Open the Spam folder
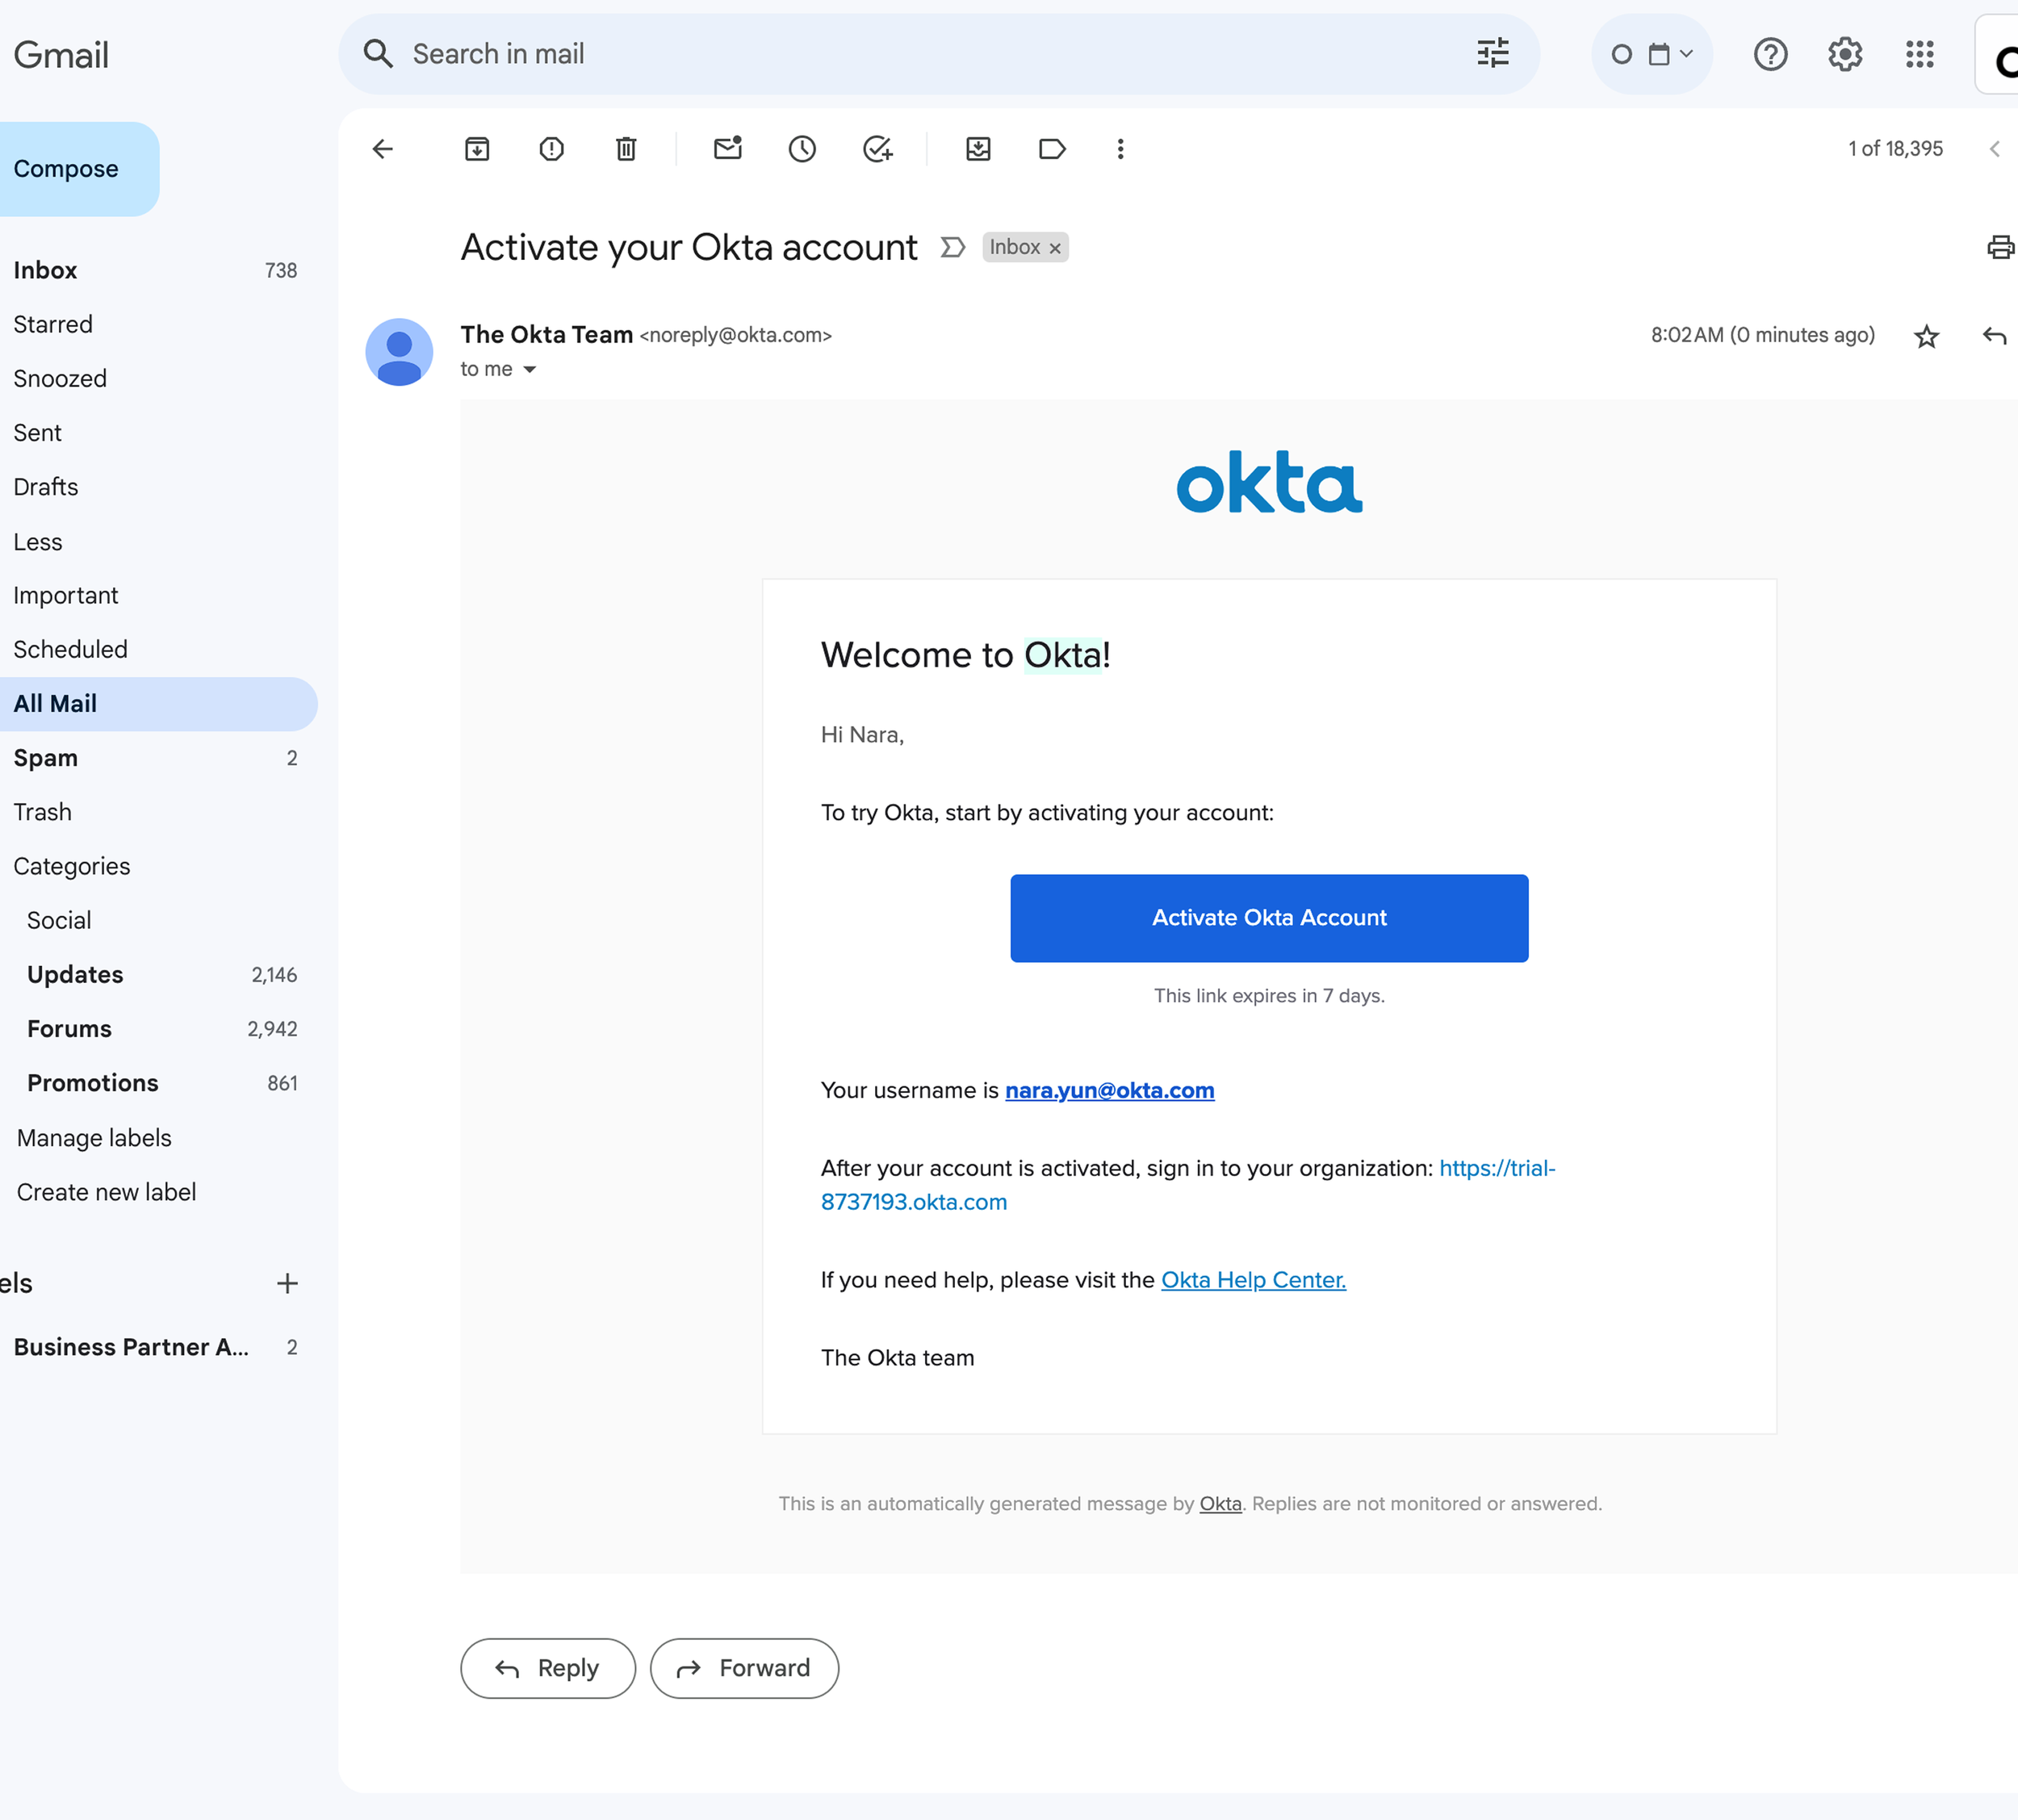2018x1820 pixels. (46, 758)
